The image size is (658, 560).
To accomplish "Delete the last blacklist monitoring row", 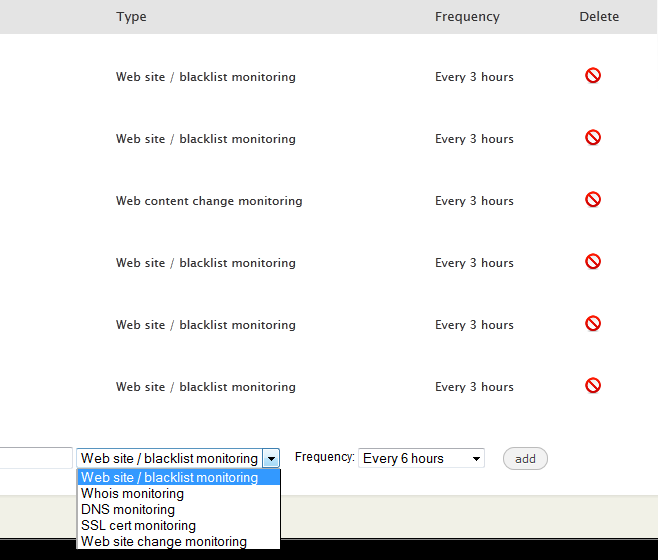I will click(x=593, y=386).
